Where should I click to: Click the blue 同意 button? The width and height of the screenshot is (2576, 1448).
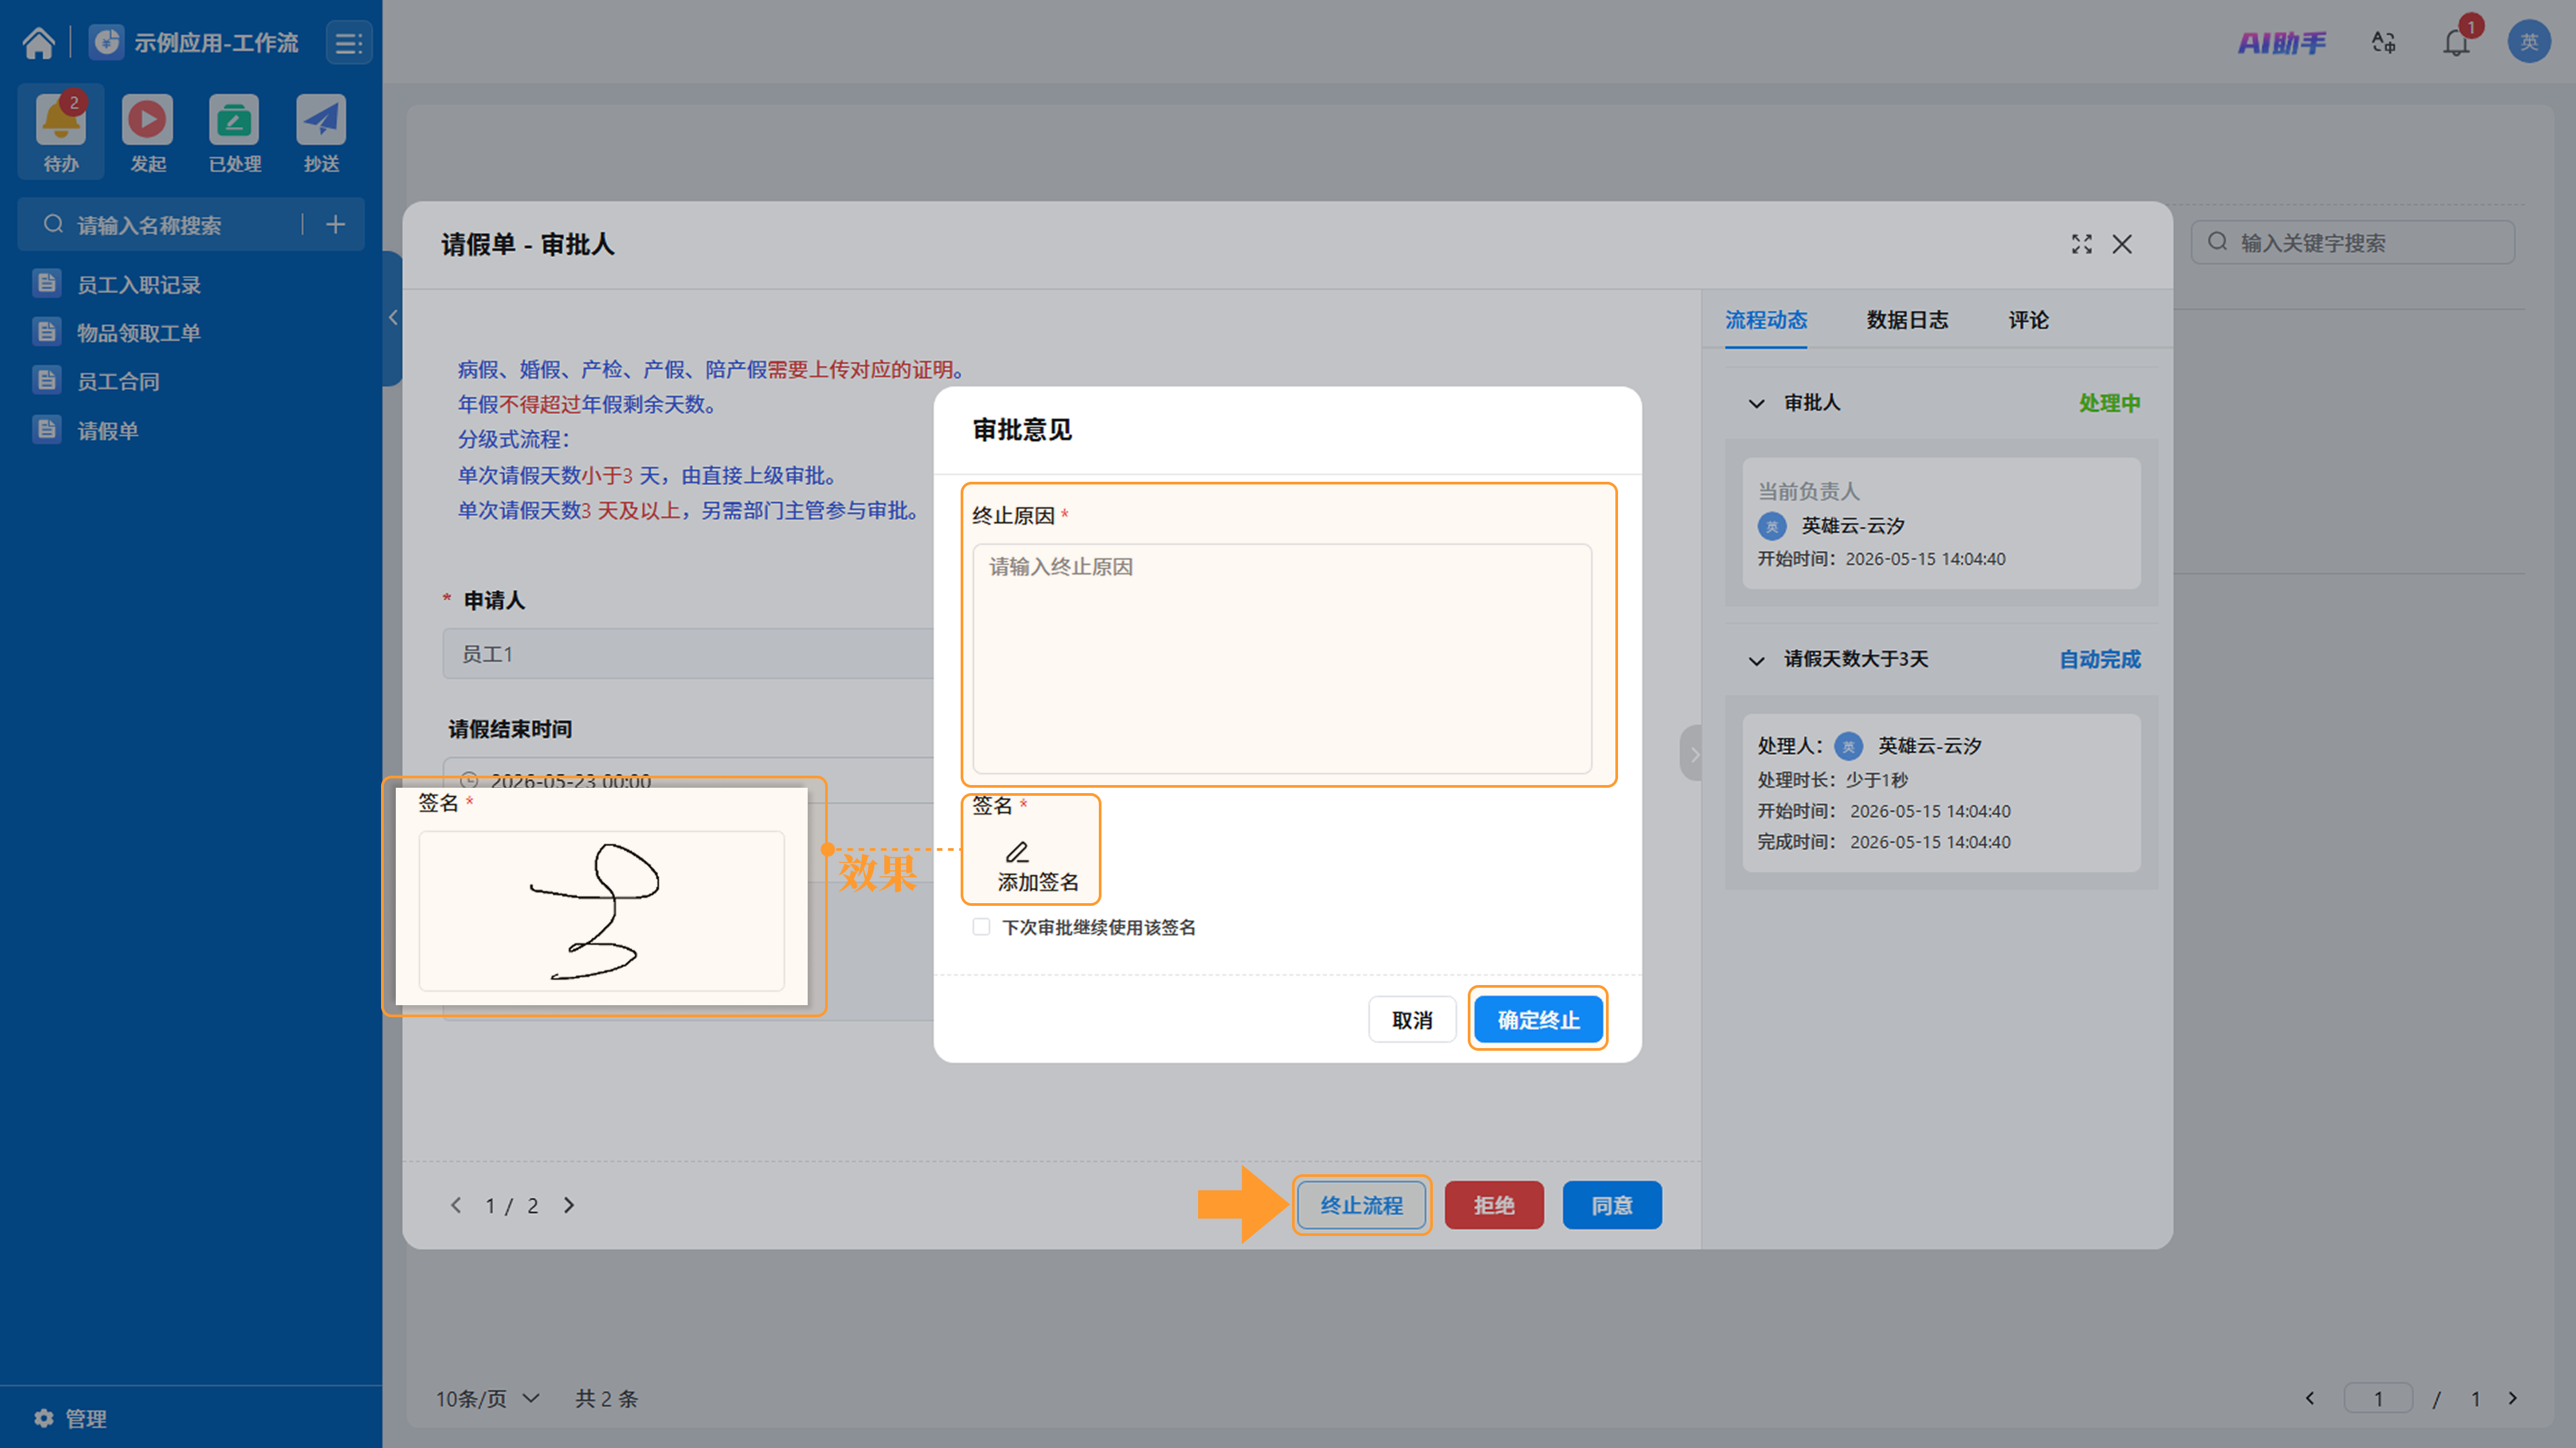[x=1612, y=1205]
